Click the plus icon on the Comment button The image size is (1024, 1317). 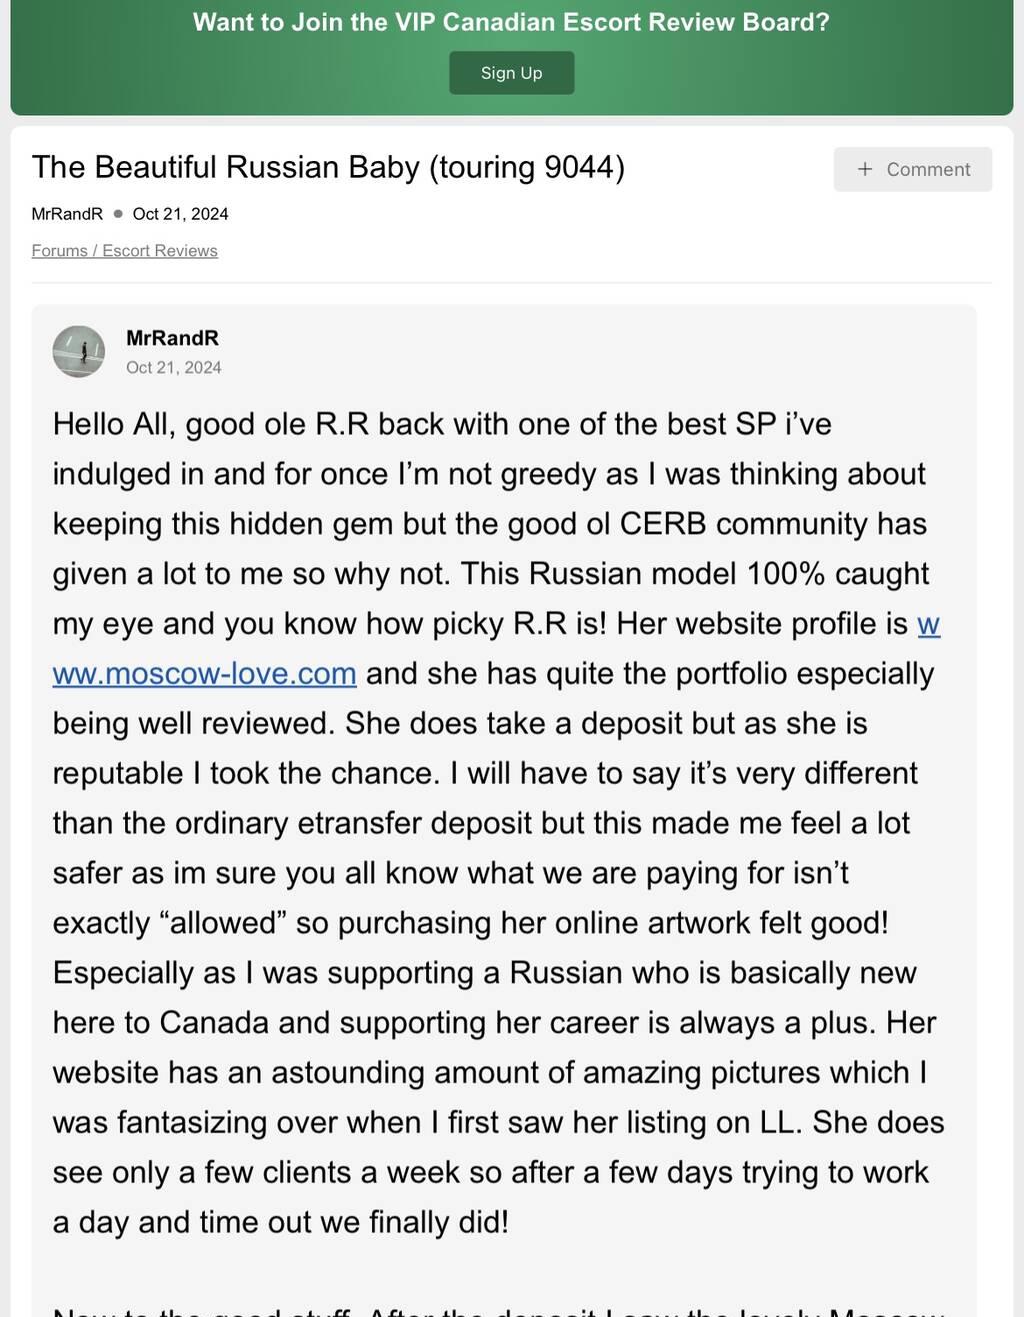pos(865,169)
